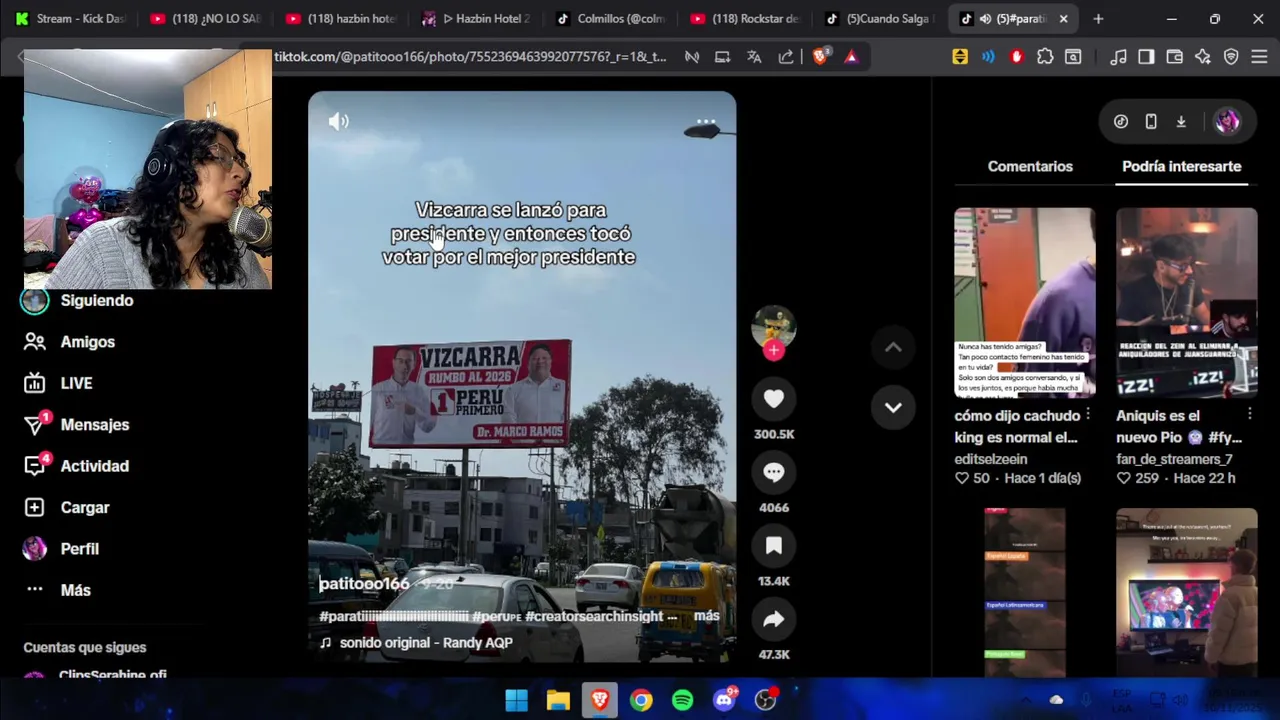Screen dimensions: 1280x720
Task: Go to previous video with up chevron
Action: (893, 347)
